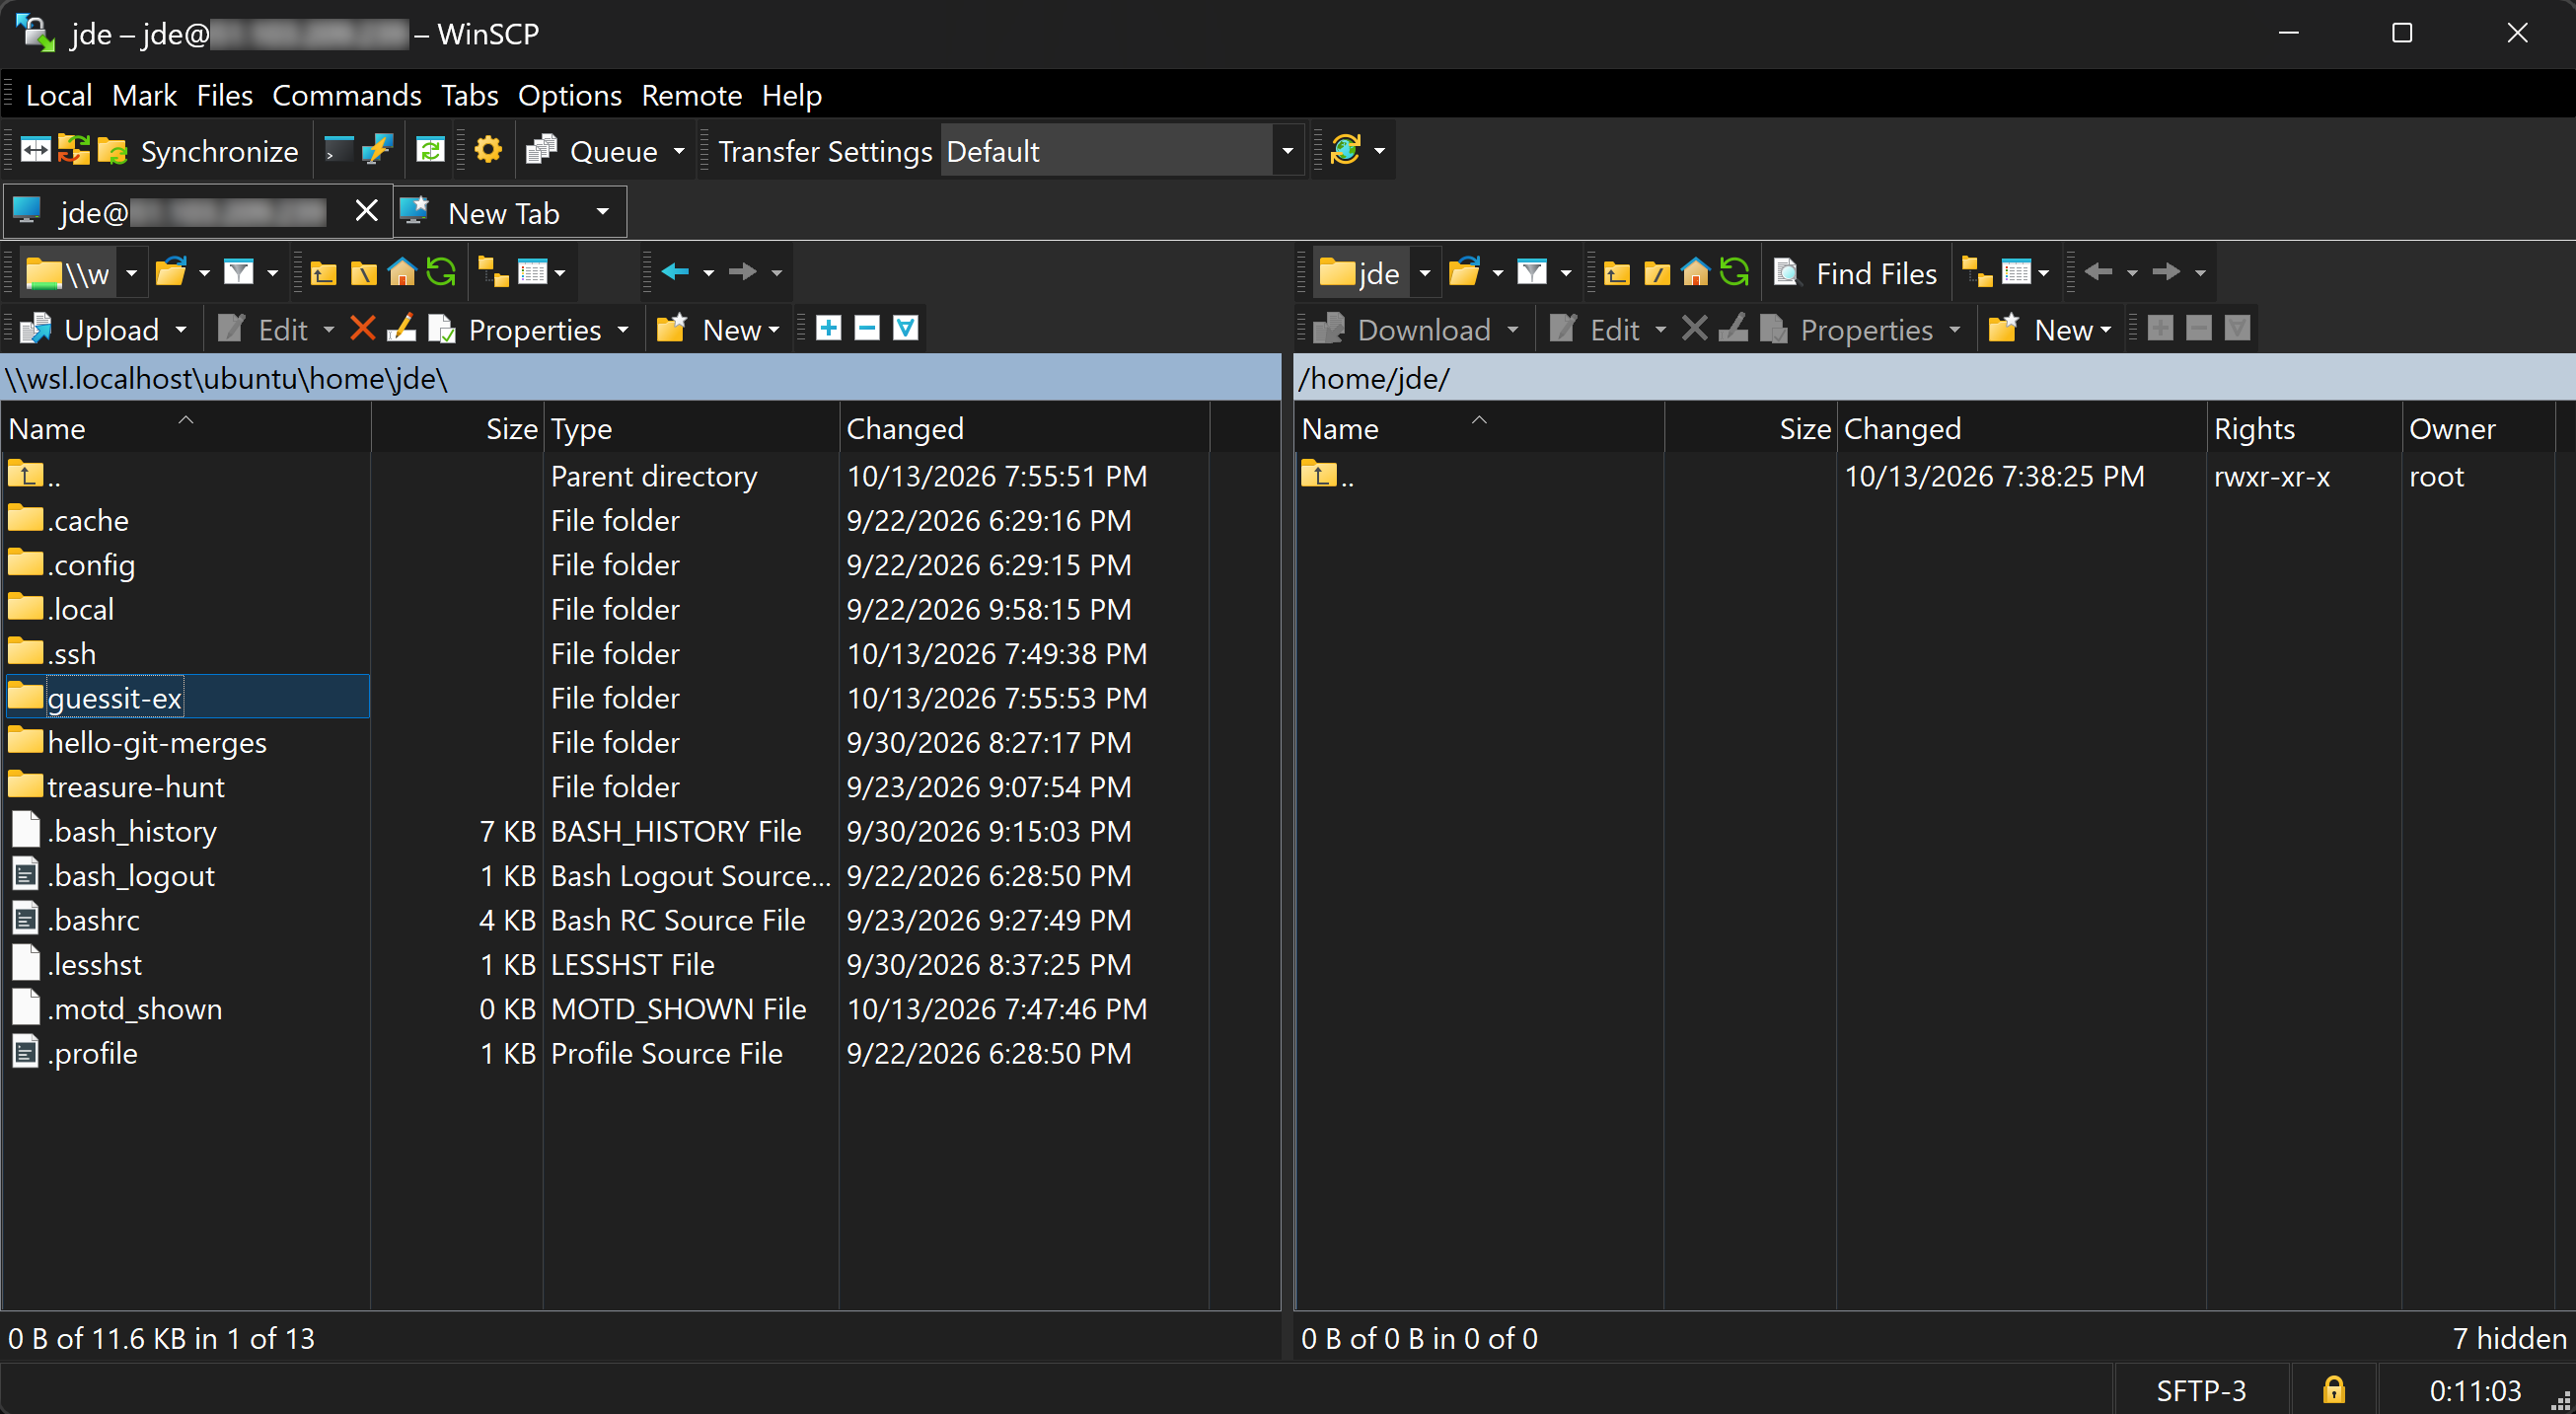Go to local root directory icon

point(363,272)
